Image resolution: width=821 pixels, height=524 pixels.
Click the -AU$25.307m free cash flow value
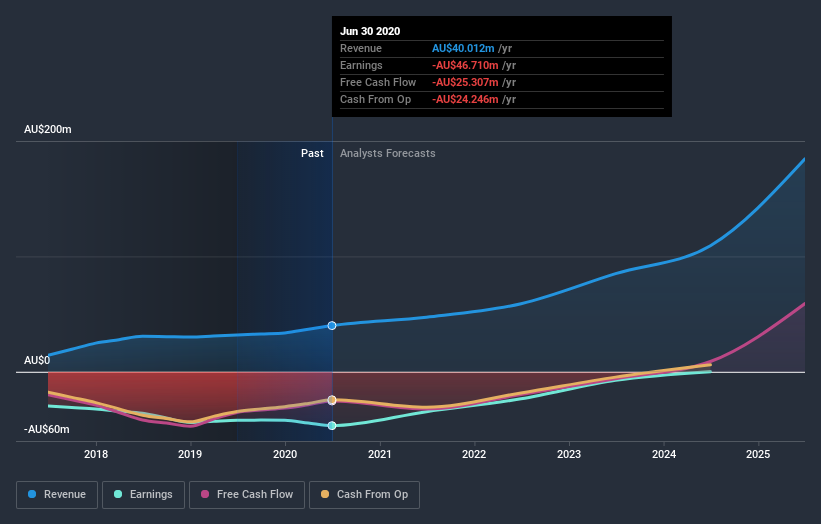[x=465, y=82]
